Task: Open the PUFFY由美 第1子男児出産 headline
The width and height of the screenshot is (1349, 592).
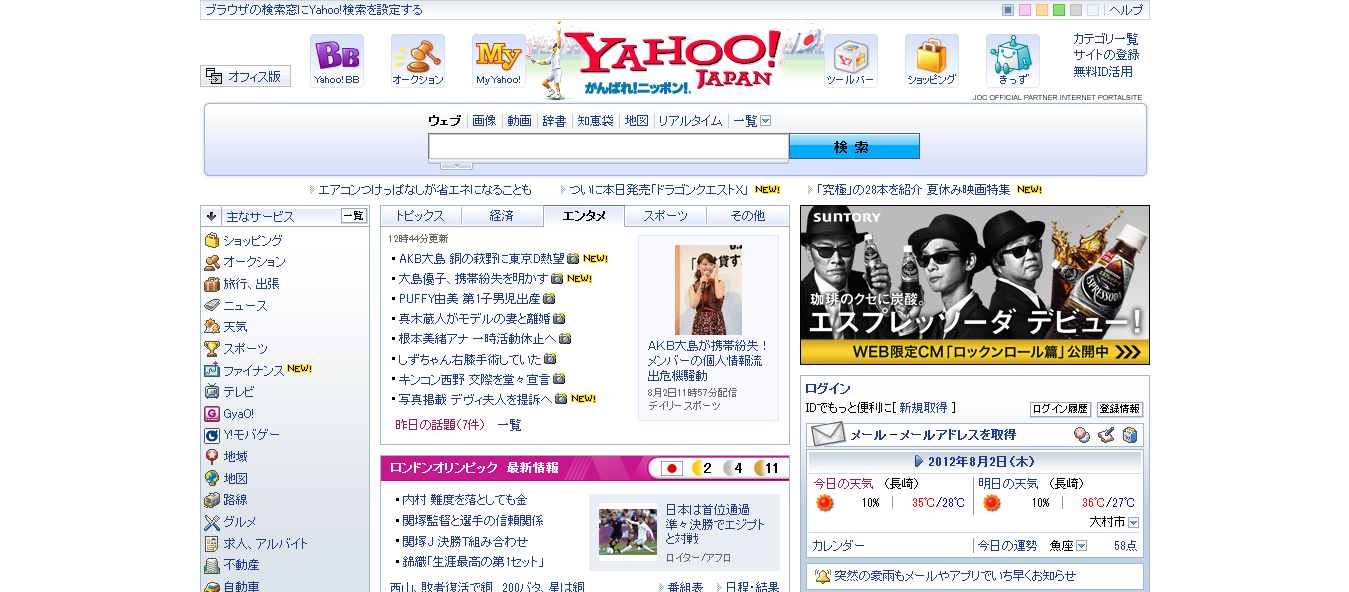Action: (469, 298)
